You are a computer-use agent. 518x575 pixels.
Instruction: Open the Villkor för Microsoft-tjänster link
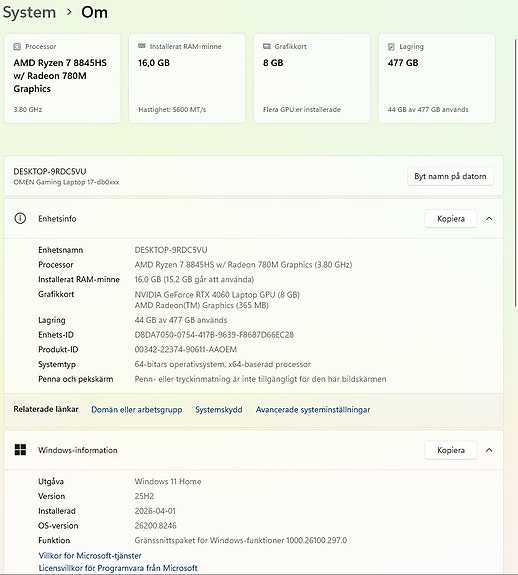click(90, 556)
